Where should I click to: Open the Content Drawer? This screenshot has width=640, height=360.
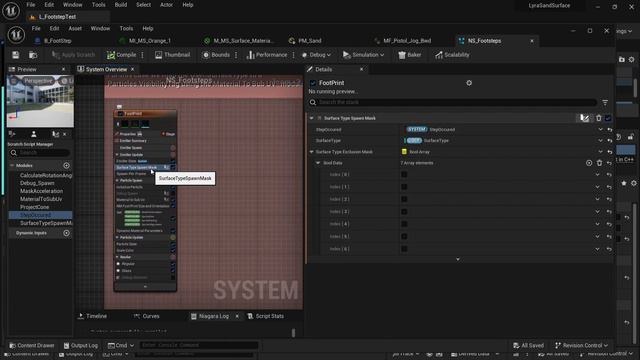coord(31,345)
